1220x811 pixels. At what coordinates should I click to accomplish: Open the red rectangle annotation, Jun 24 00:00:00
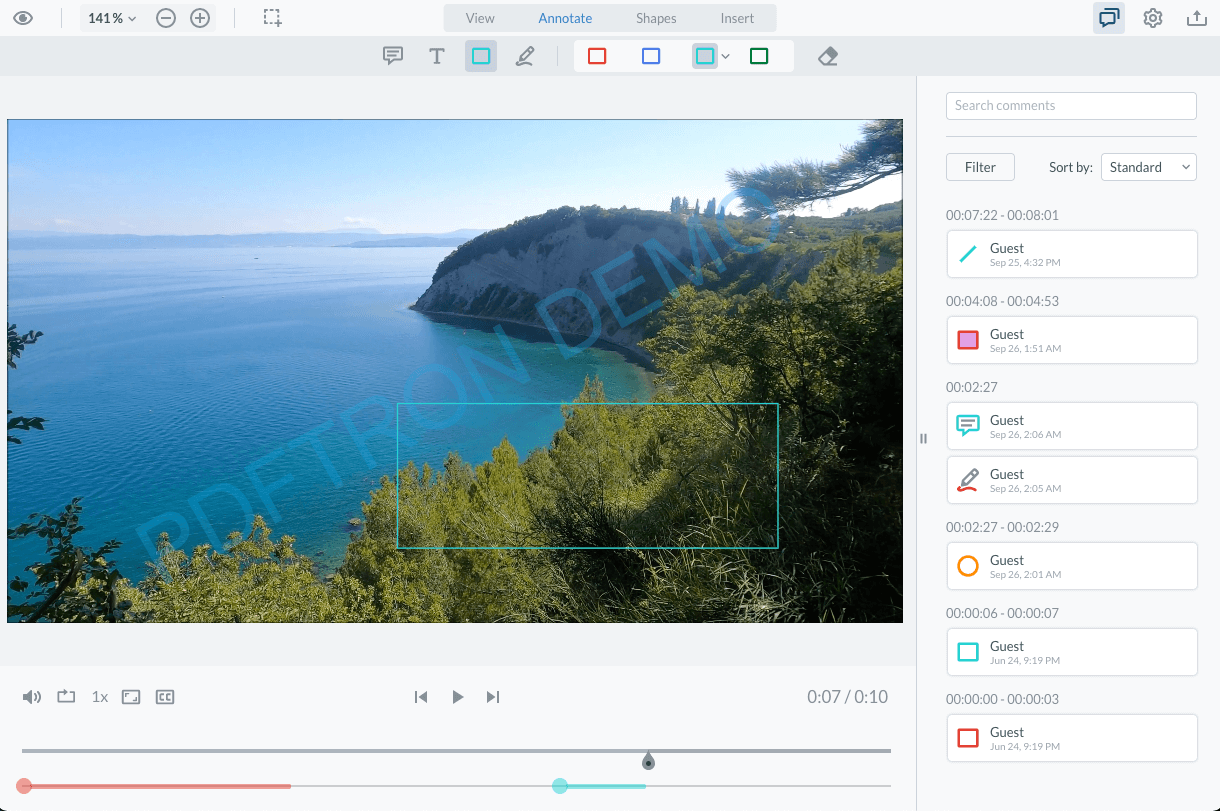coord(1071,738)
